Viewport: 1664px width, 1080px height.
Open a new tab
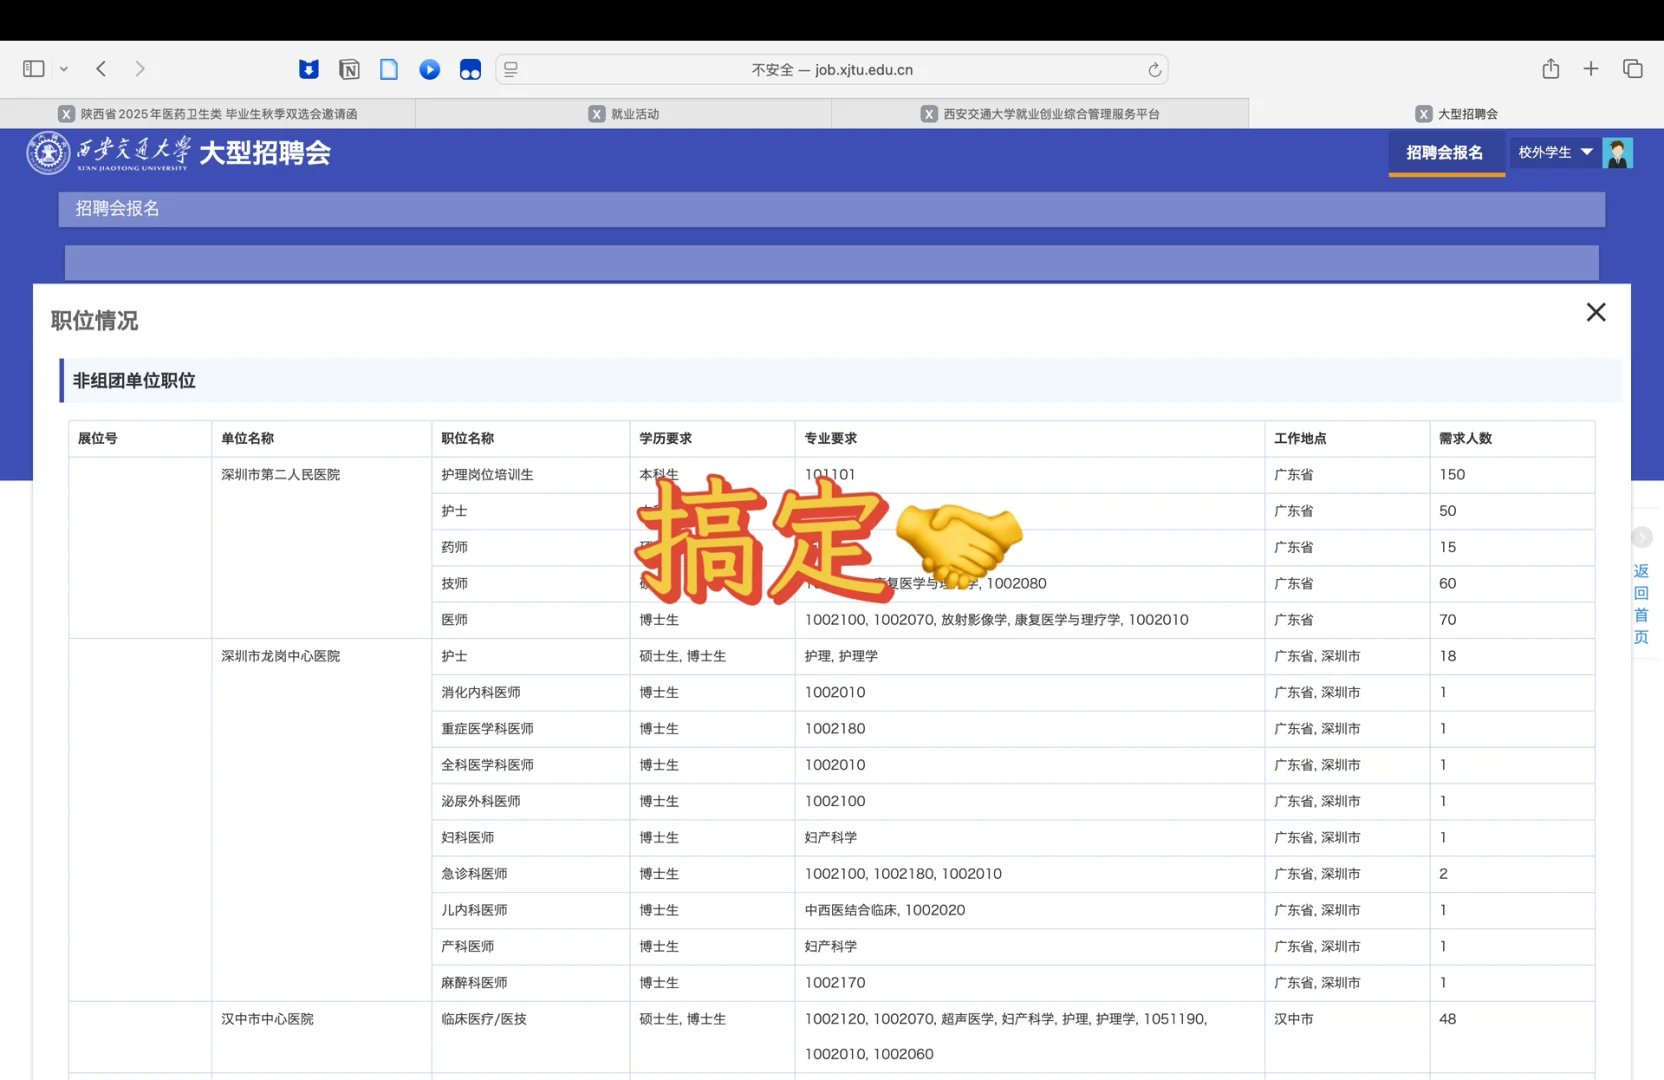[1591, 68]
